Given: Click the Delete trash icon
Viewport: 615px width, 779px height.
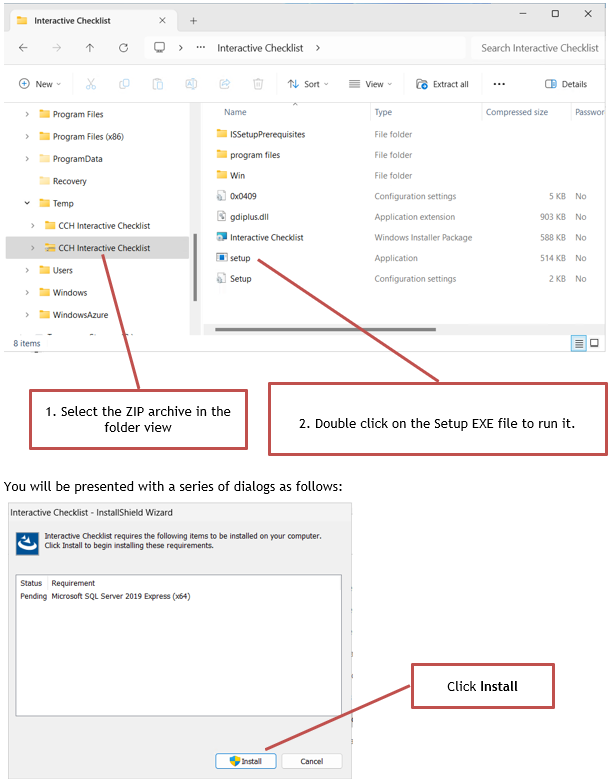Looking at the screenshot, I should (258, 84).
